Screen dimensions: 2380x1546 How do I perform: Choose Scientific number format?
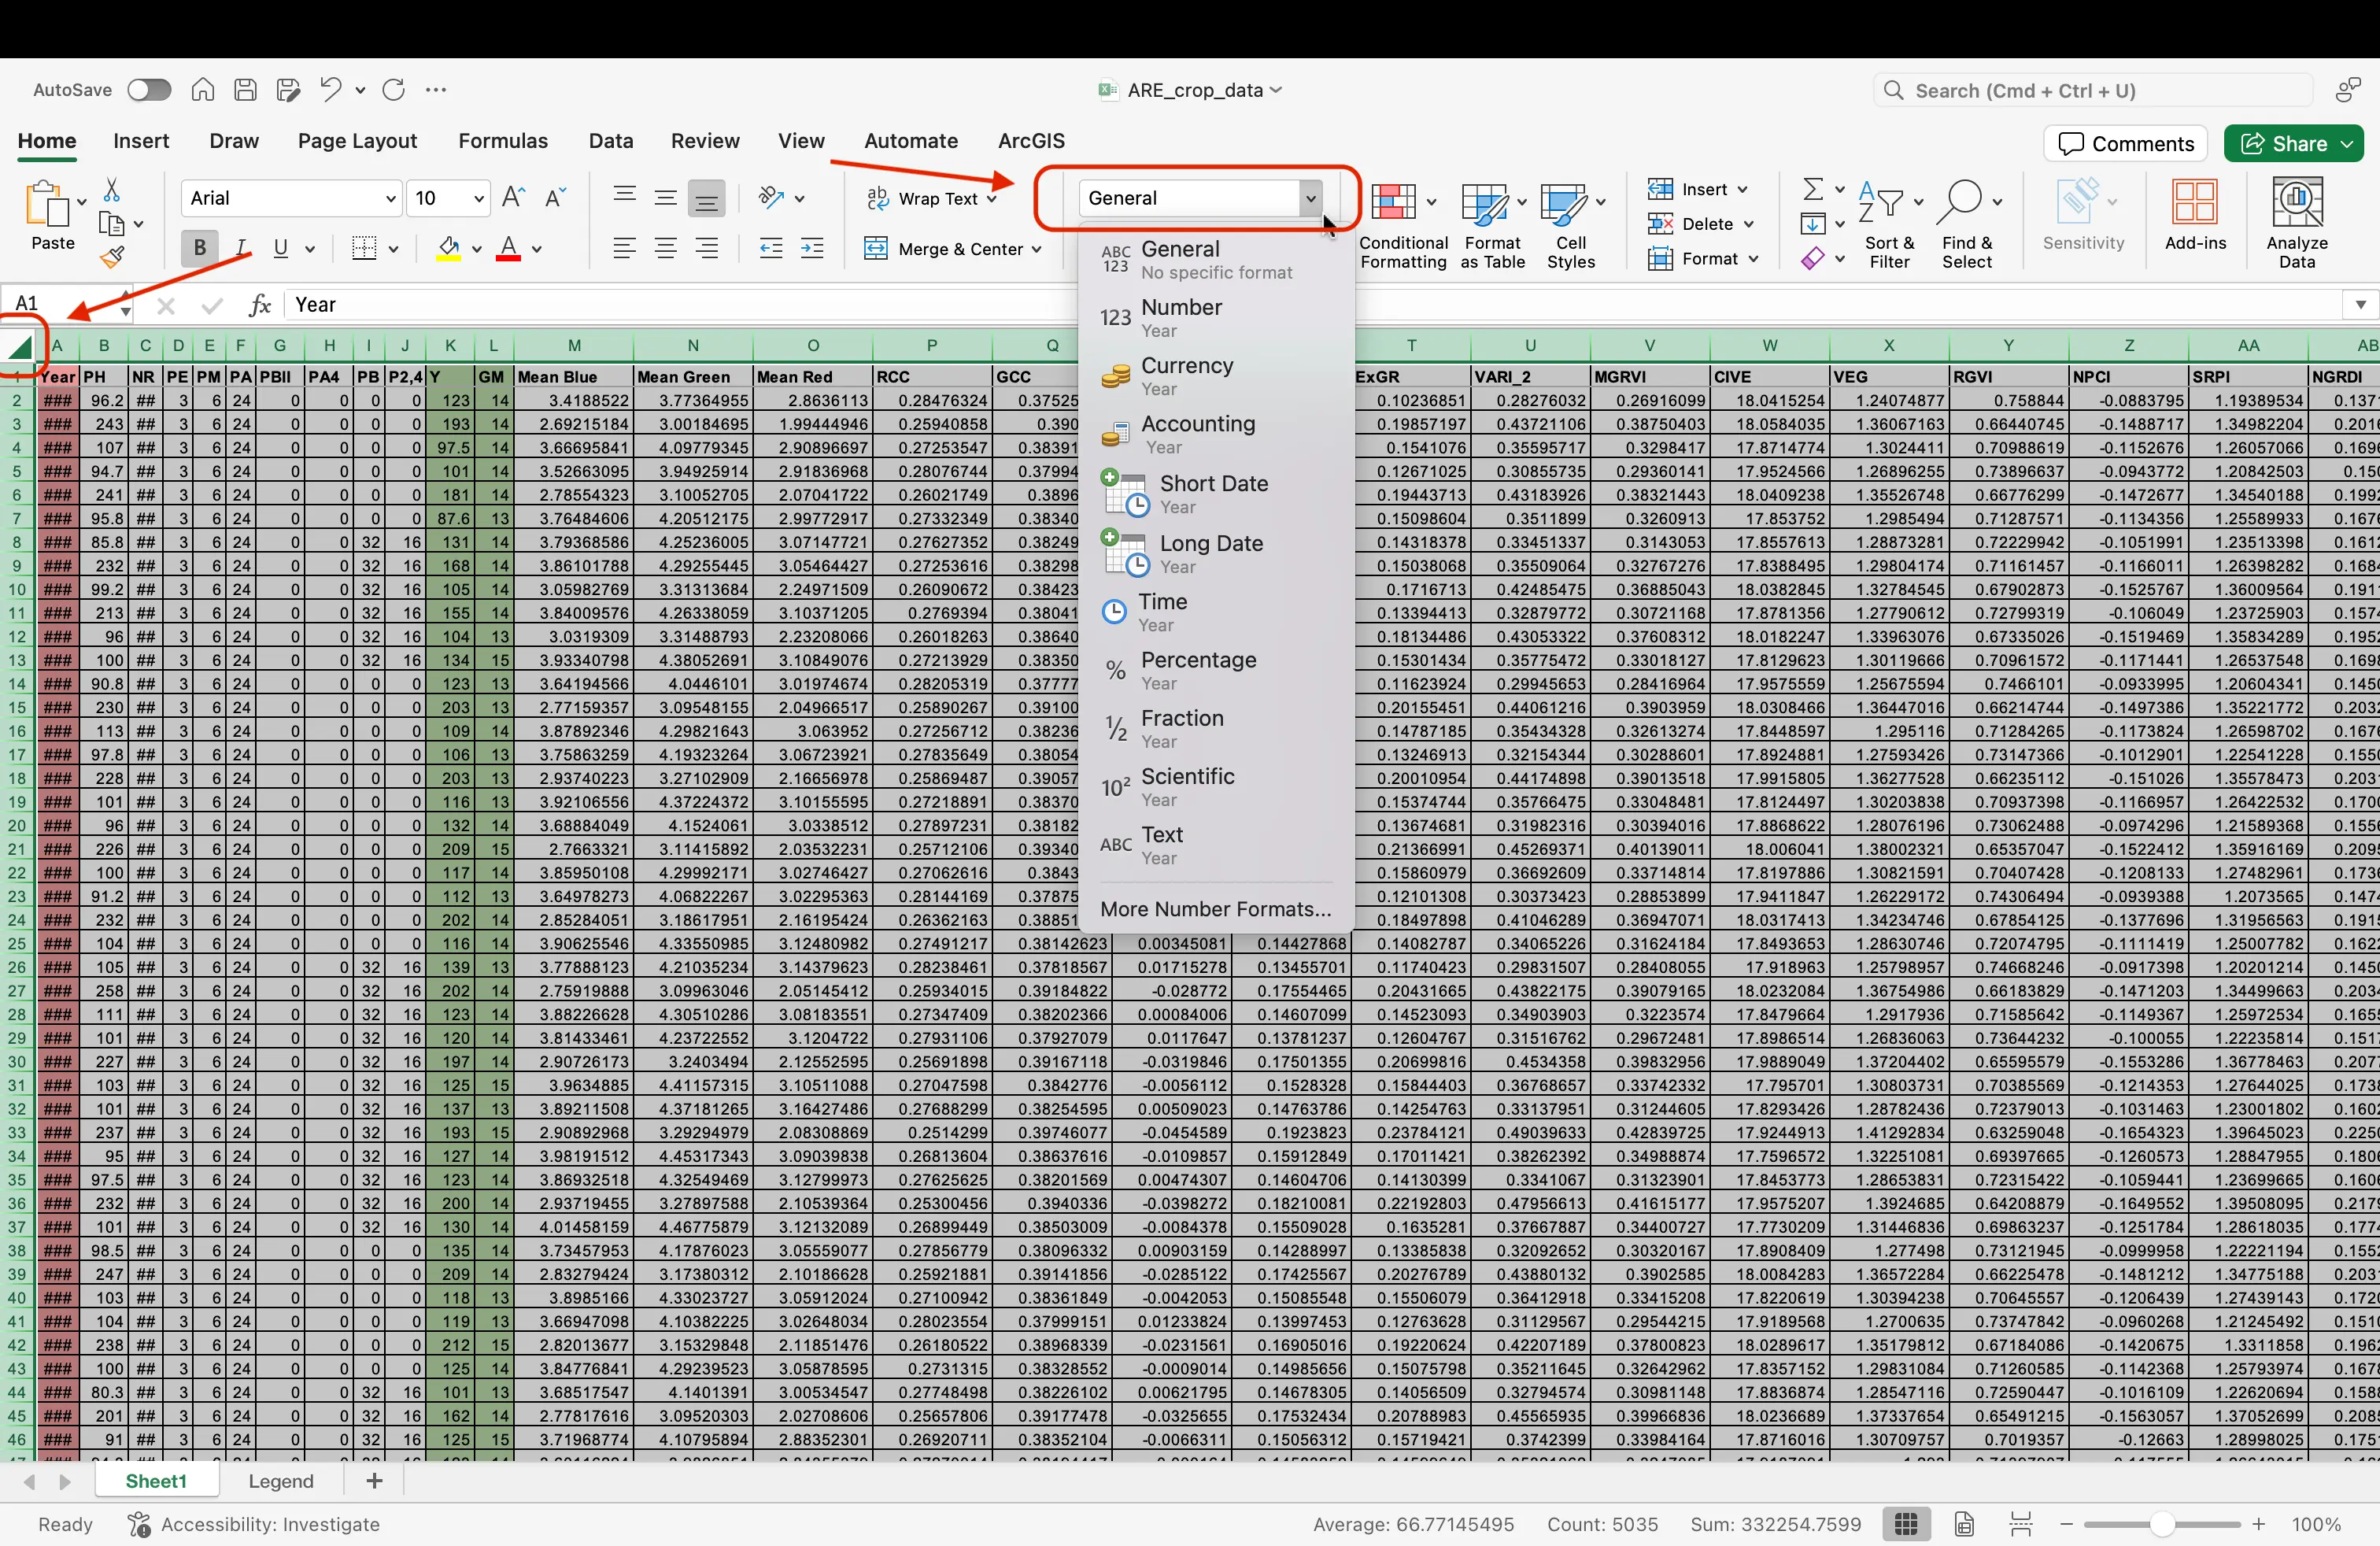1217,787
